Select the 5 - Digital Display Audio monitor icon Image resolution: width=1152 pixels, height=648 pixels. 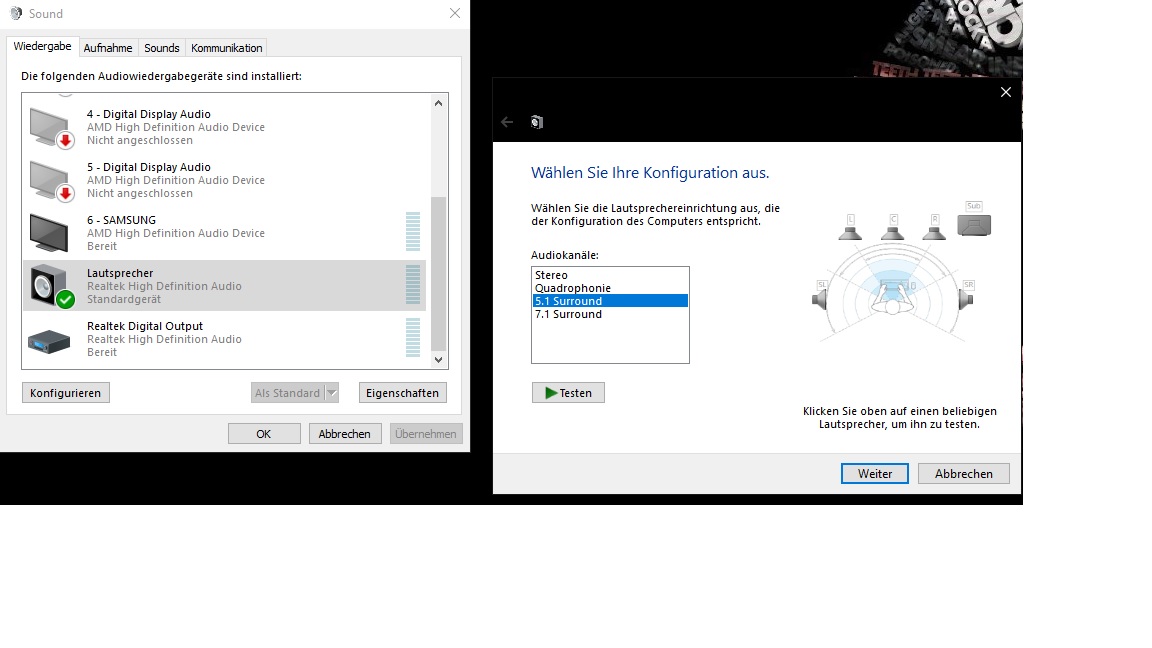coord(51,181)
